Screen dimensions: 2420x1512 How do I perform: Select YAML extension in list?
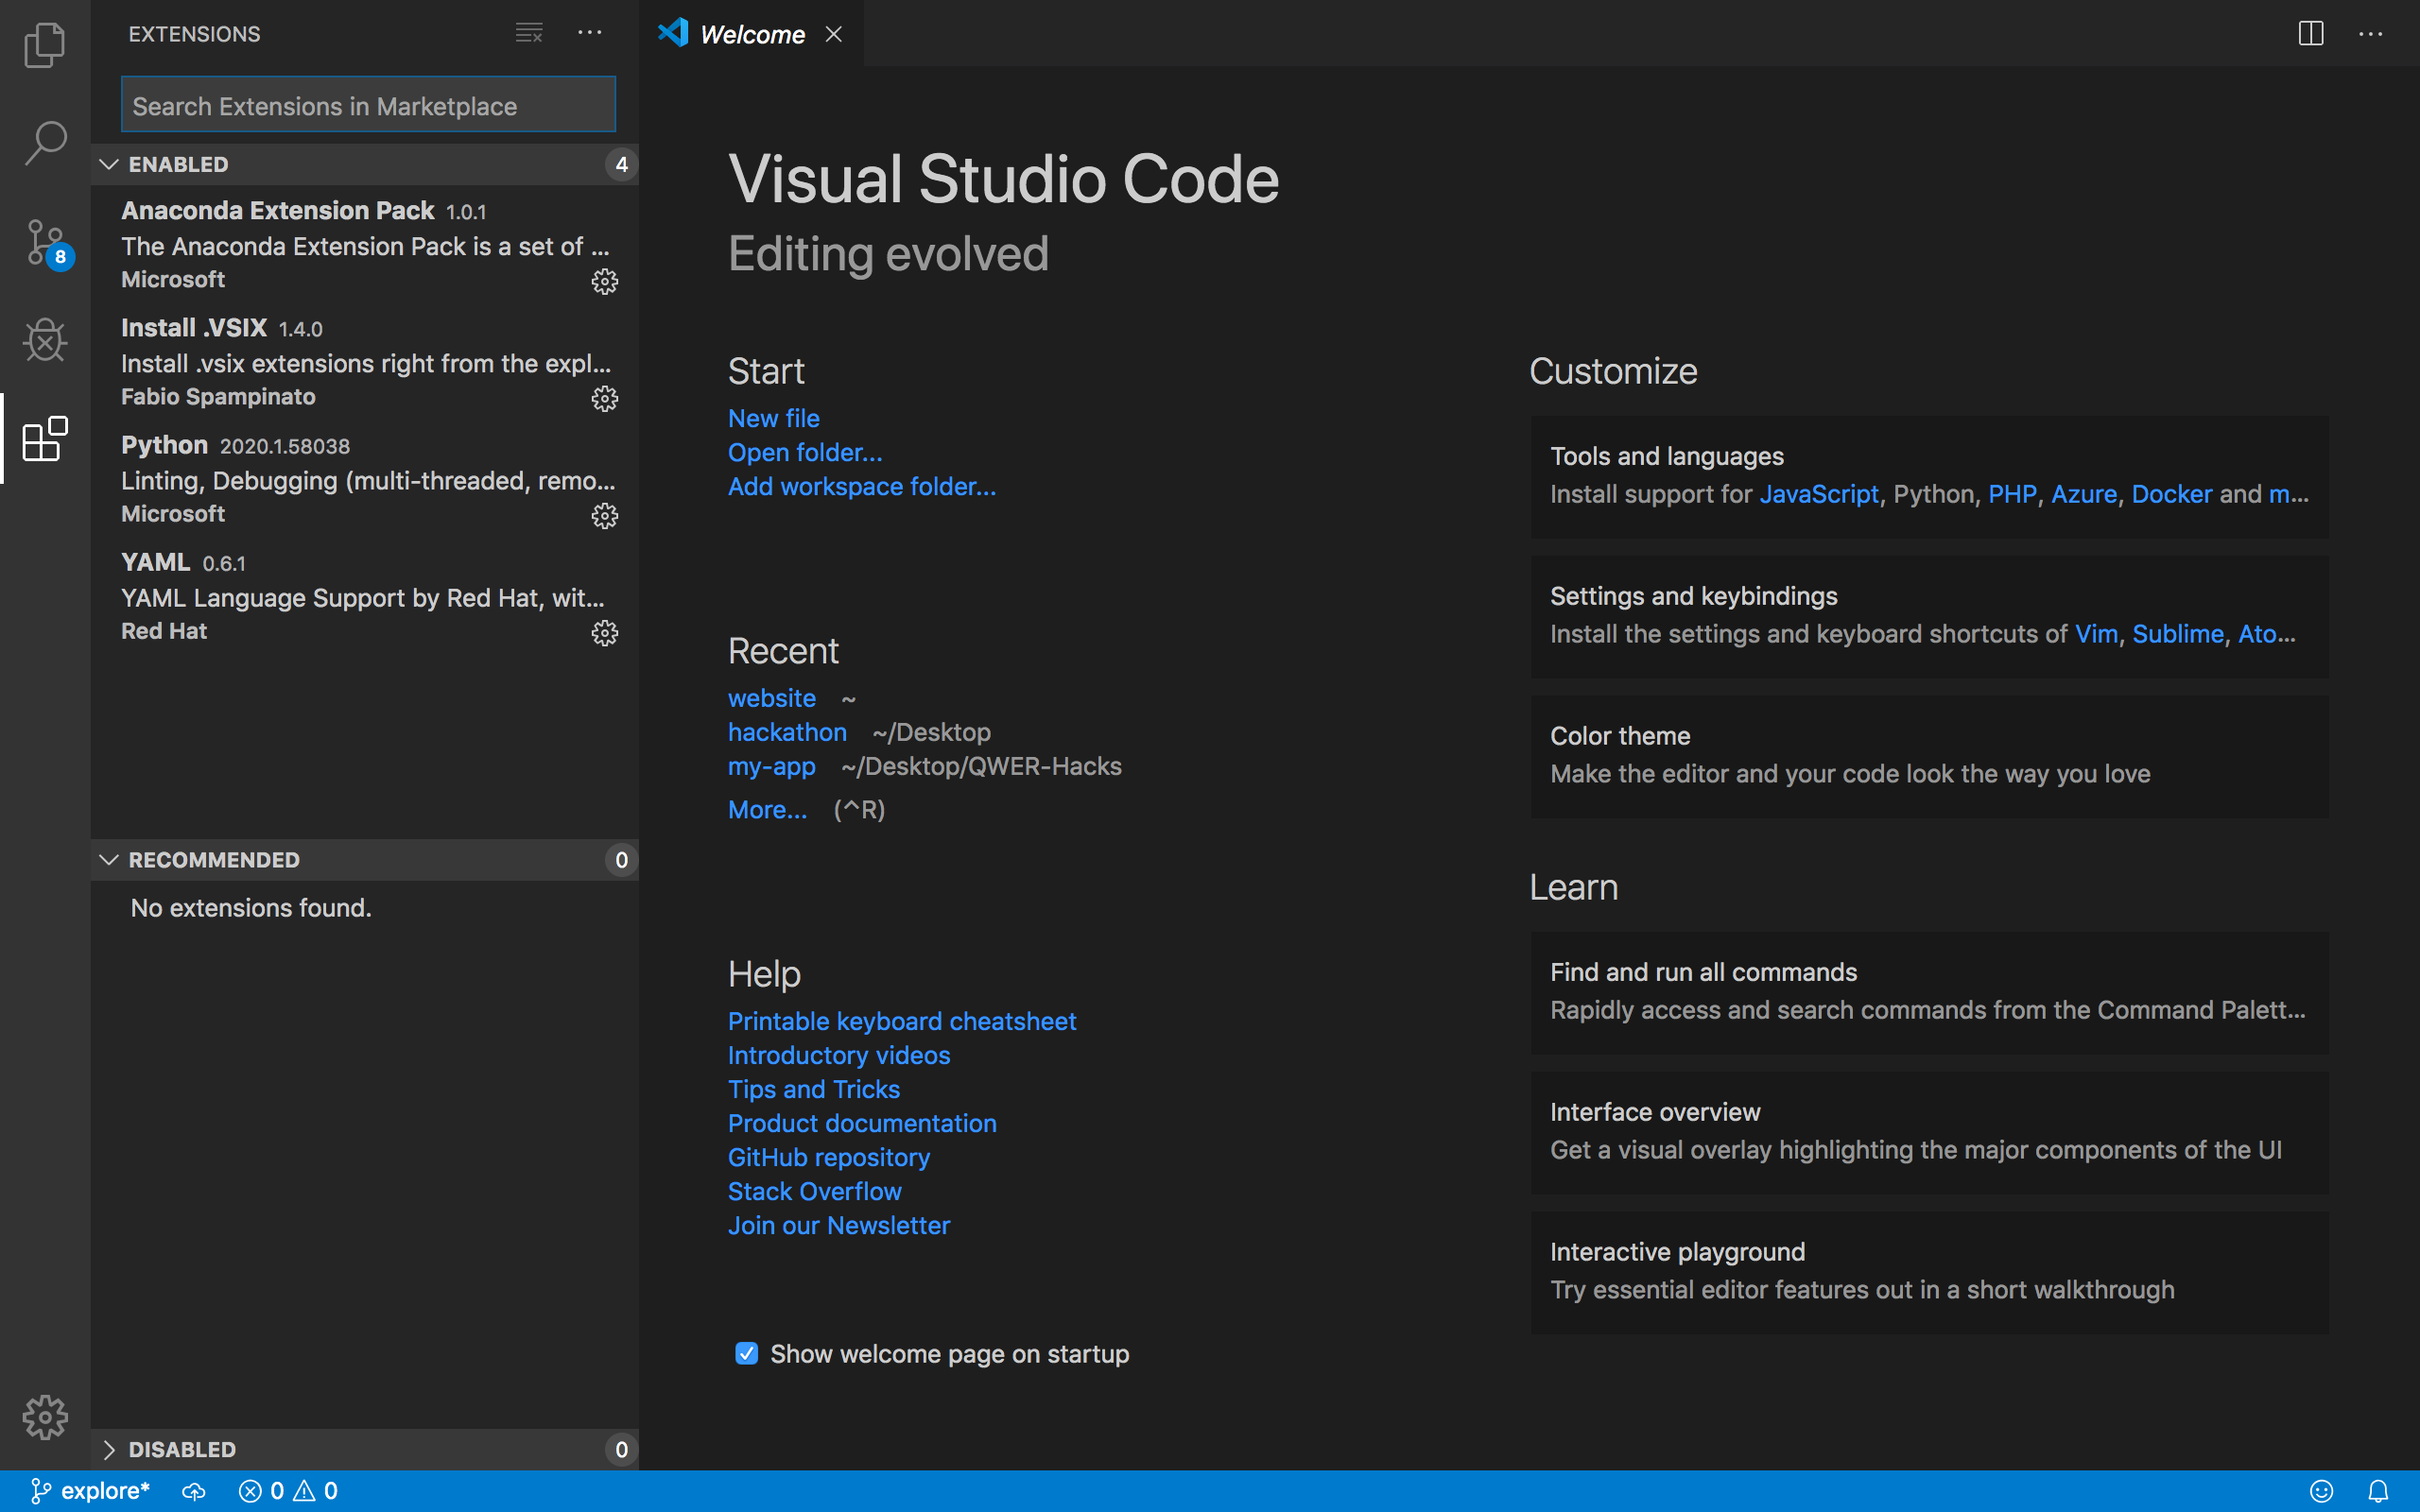coord(364,595)
